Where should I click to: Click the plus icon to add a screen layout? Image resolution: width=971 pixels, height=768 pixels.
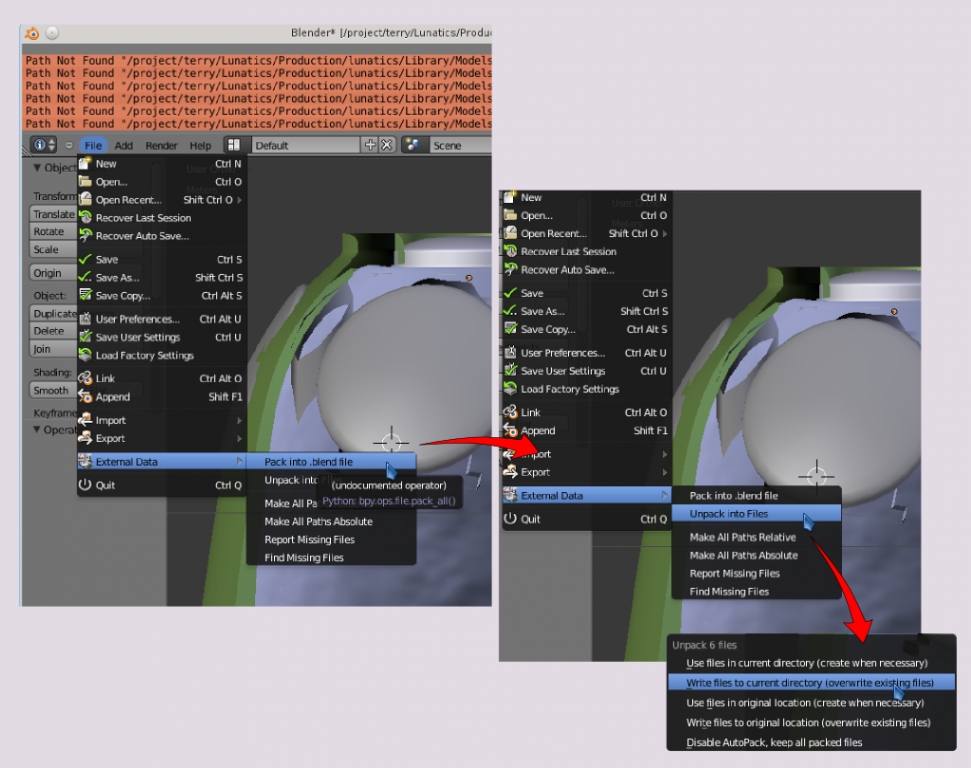(x=370, y=145)
